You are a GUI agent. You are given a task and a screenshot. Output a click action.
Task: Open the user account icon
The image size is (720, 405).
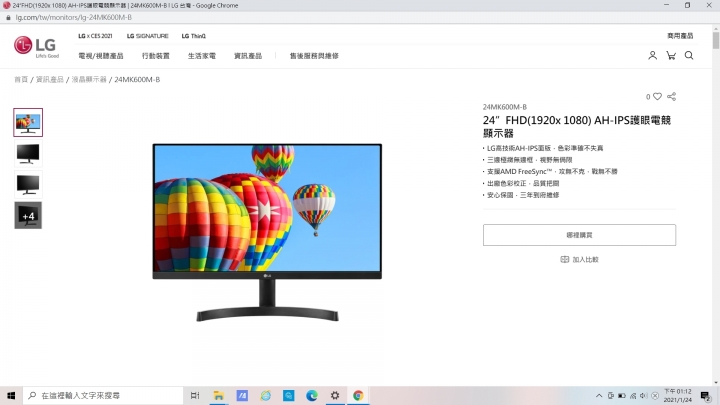click(x=652, y=56)
